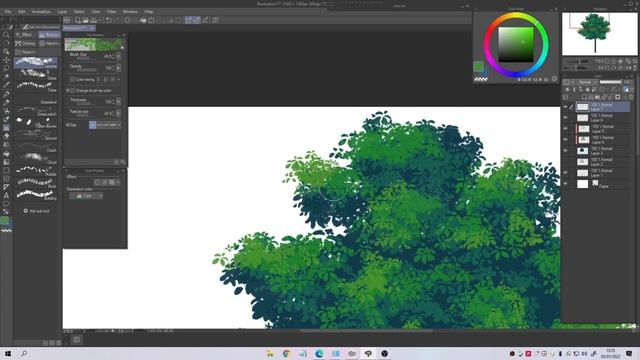Select the Move layer tool
The height and width of the screenshot is (360, 640).
click(x=6, y=60)
